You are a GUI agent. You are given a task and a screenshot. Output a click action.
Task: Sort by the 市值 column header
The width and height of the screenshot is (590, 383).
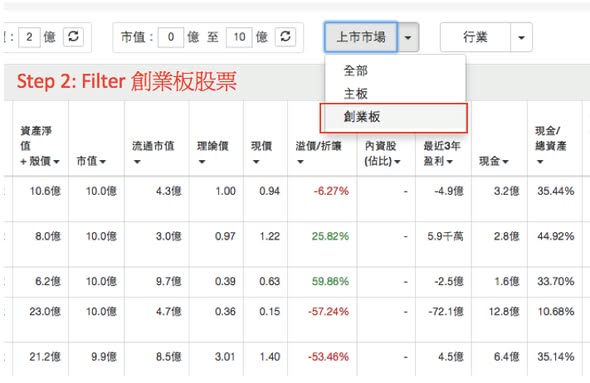pyautogui.click(x=91, y=161)
